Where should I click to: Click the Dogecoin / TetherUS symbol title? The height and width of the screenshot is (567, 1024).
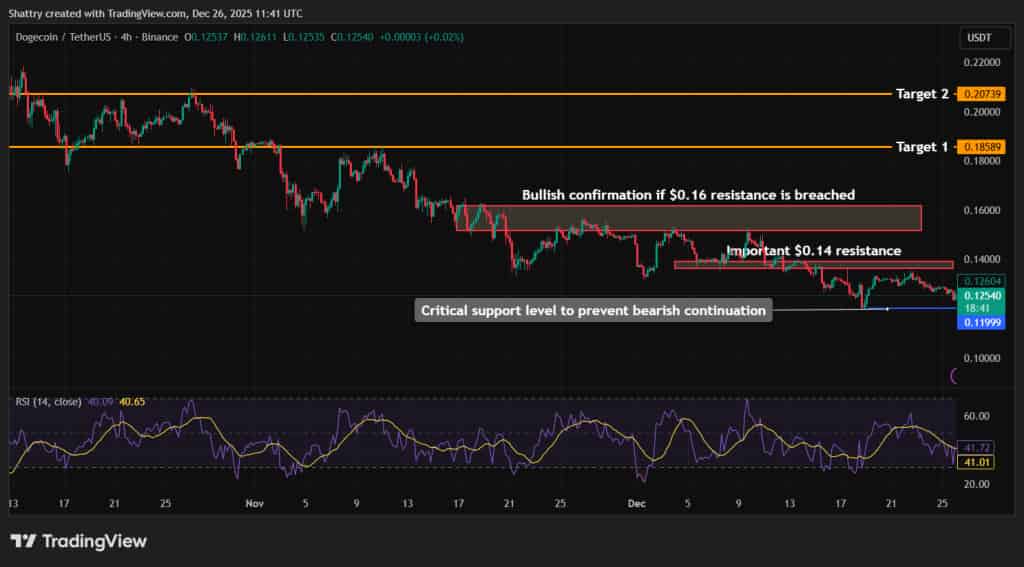click(x=66, y=37)
